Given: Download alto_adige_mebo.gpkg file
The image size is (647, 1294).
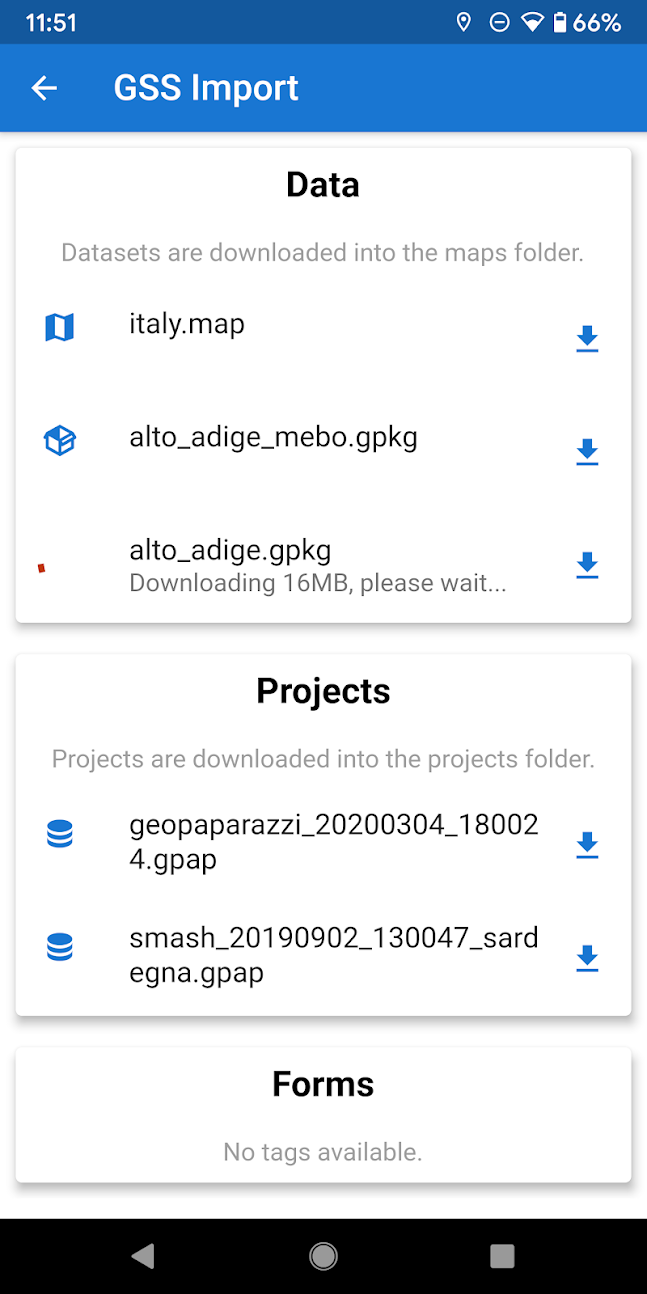Looking at the screenshot, I should point(587,452).
